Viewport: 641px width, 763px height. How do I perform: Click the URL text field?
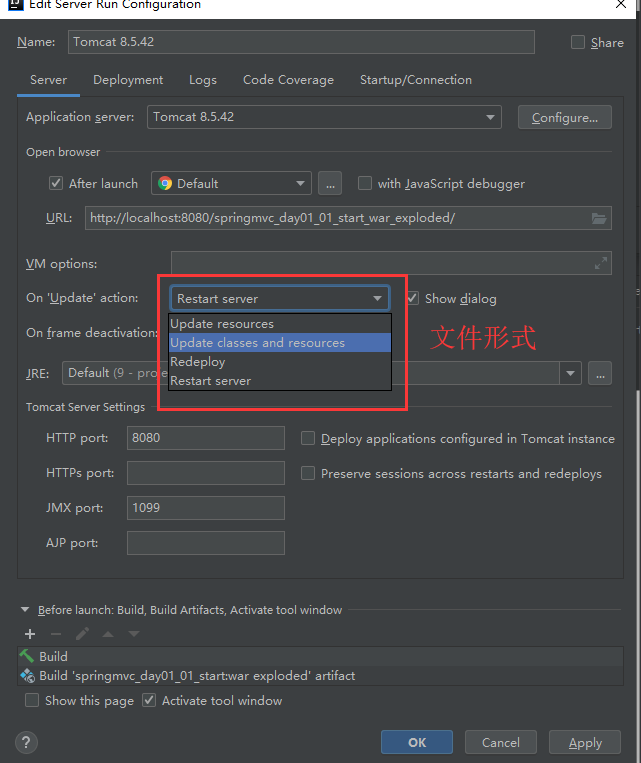(348, 218)
